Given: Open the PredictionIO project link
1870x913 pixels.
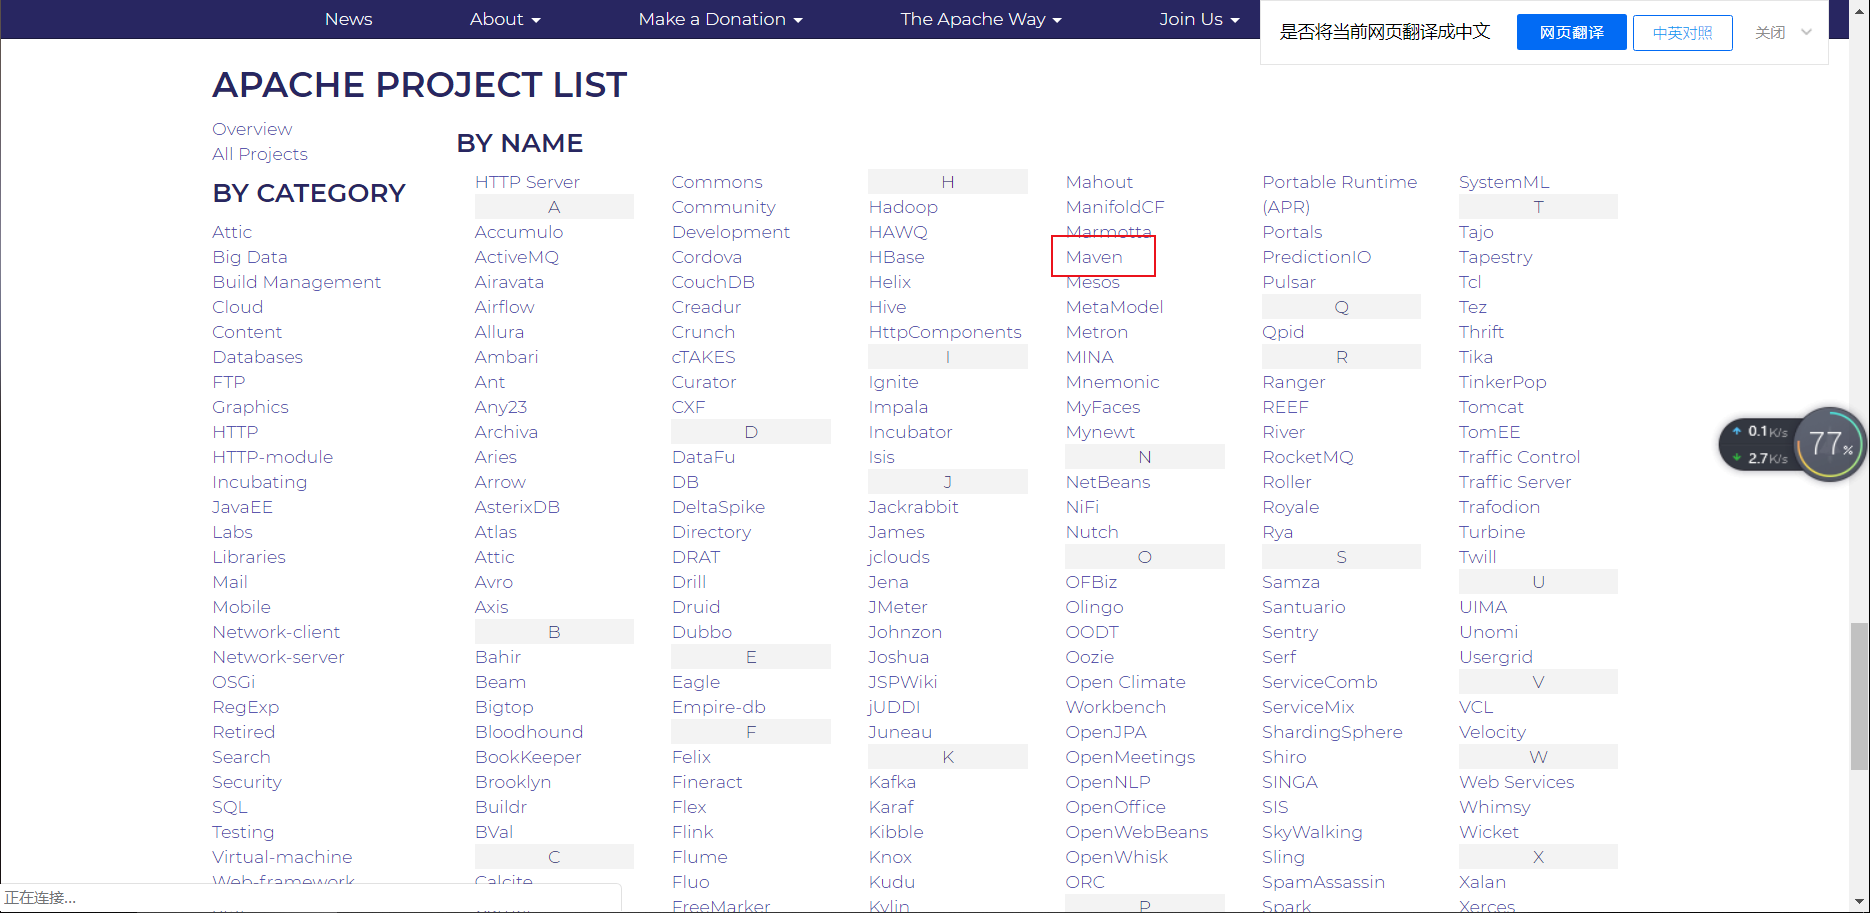Looking at the screenshot, I should pos(1316,257).
